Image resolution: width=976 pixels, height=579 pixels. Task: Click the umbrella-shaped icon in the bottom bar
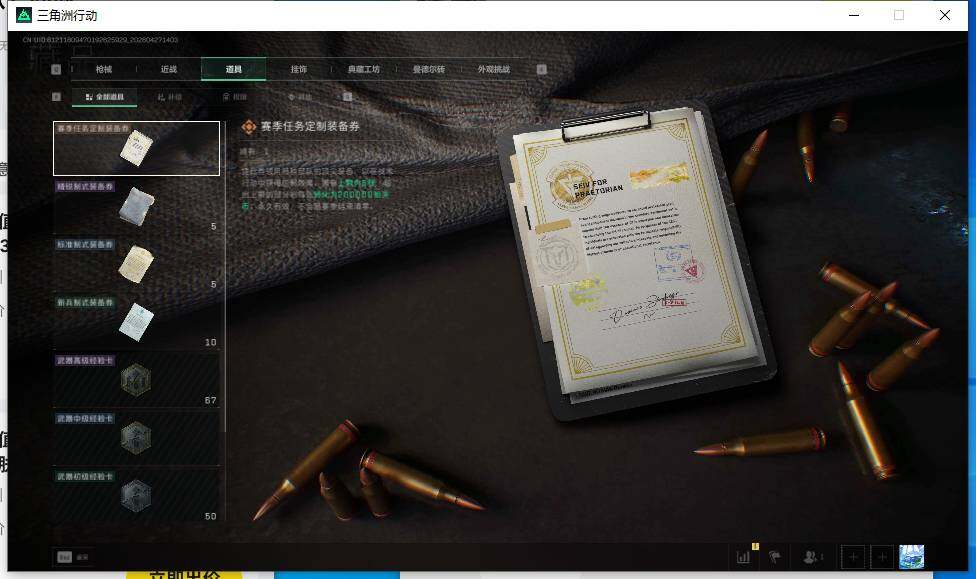pos(774,557)
